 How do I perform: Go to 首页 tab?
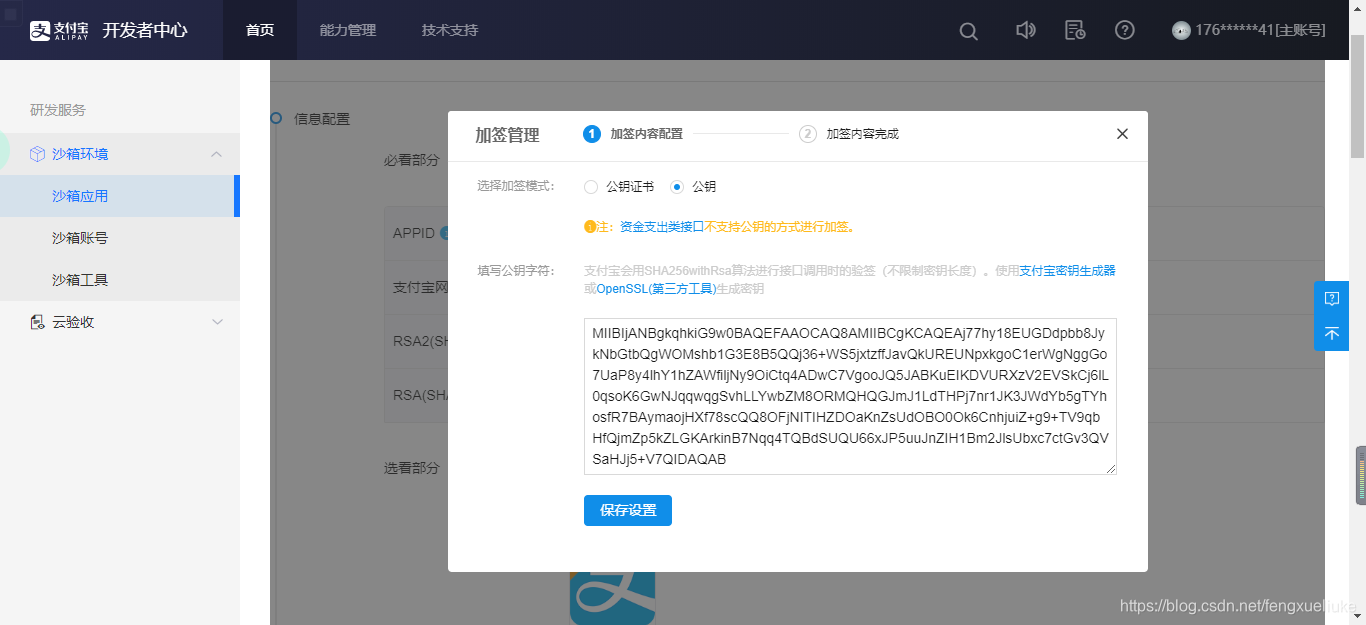pos(260,30)
